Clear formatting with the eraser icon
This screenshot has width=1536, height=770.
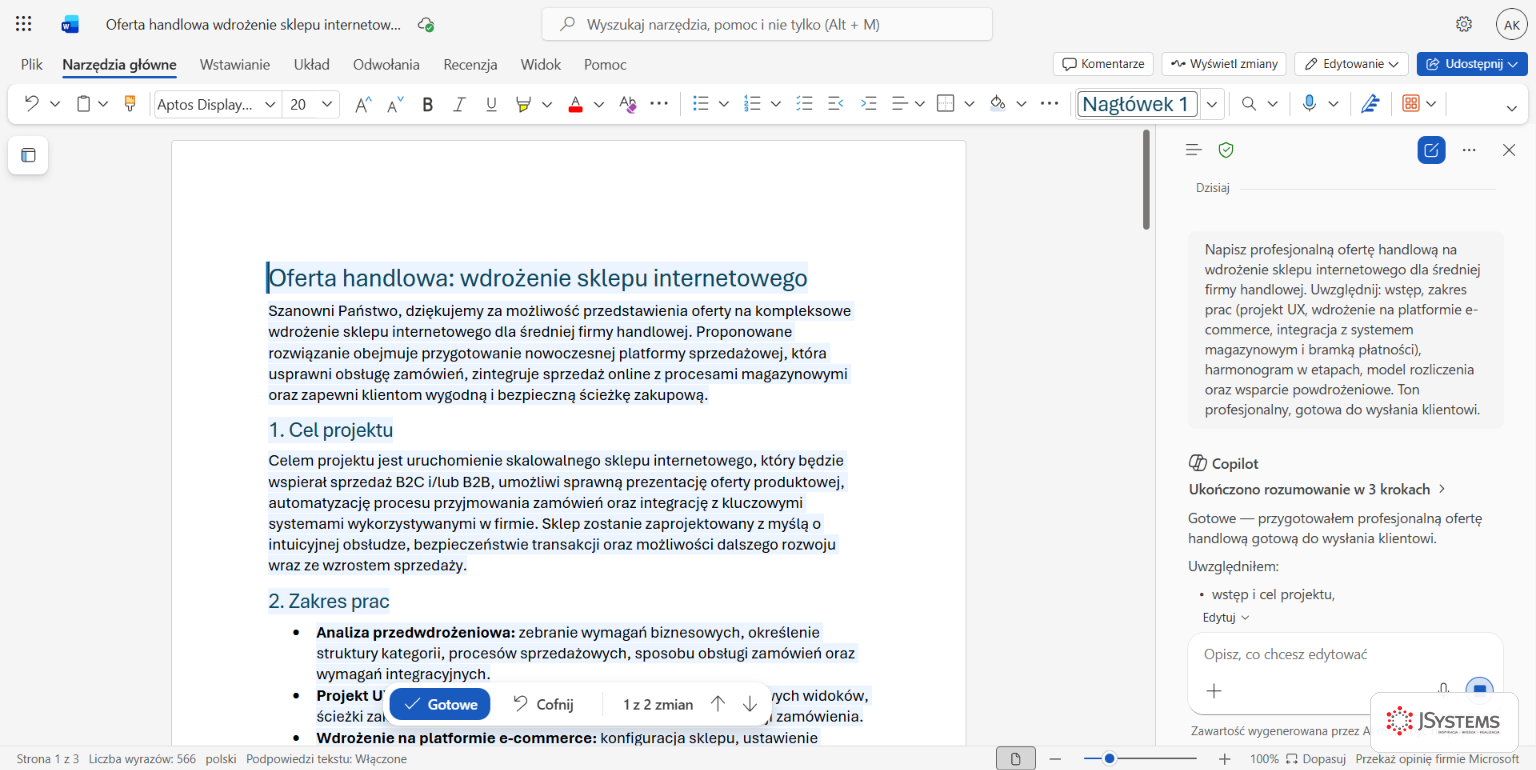[627, 103]
